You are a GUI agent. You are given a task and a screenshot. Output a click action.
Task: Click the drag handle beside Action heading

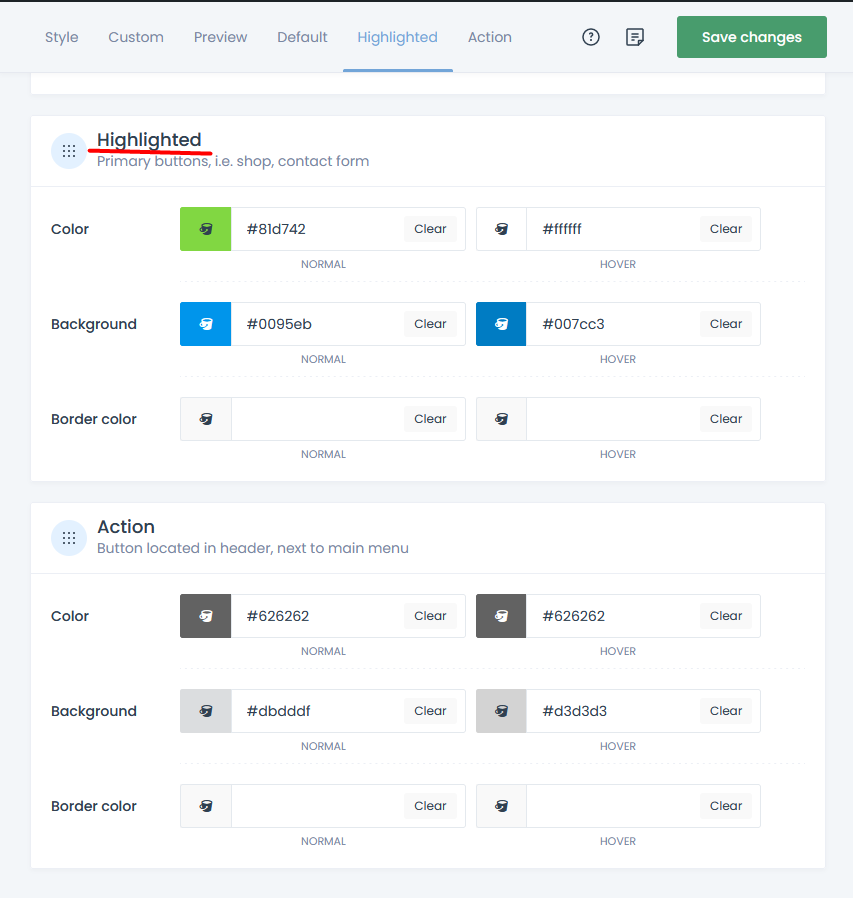click(x=68, y=537)
